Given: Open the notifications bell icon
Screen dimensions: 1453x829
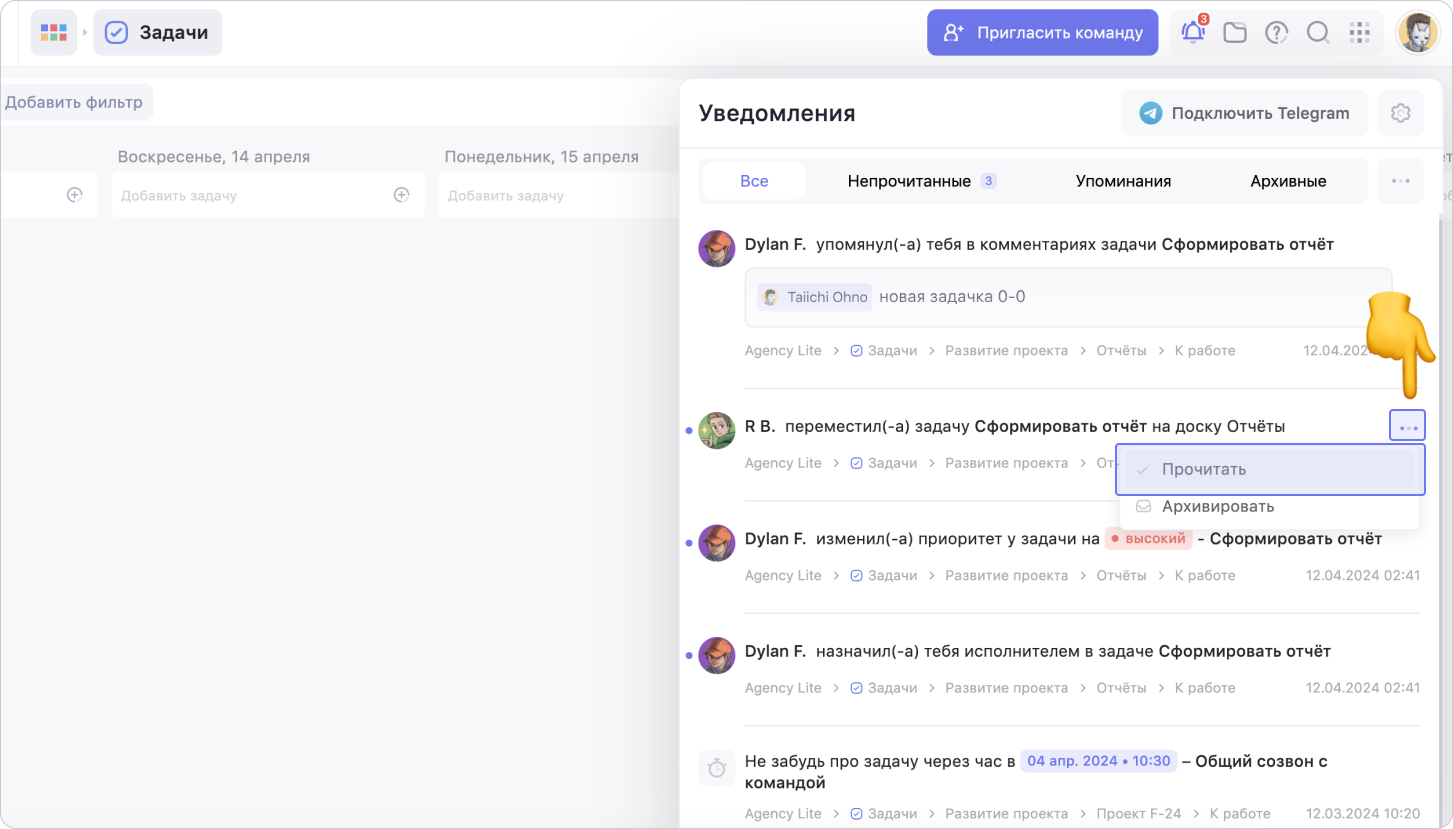Looking at the screenshot, I should [1193, 33].
